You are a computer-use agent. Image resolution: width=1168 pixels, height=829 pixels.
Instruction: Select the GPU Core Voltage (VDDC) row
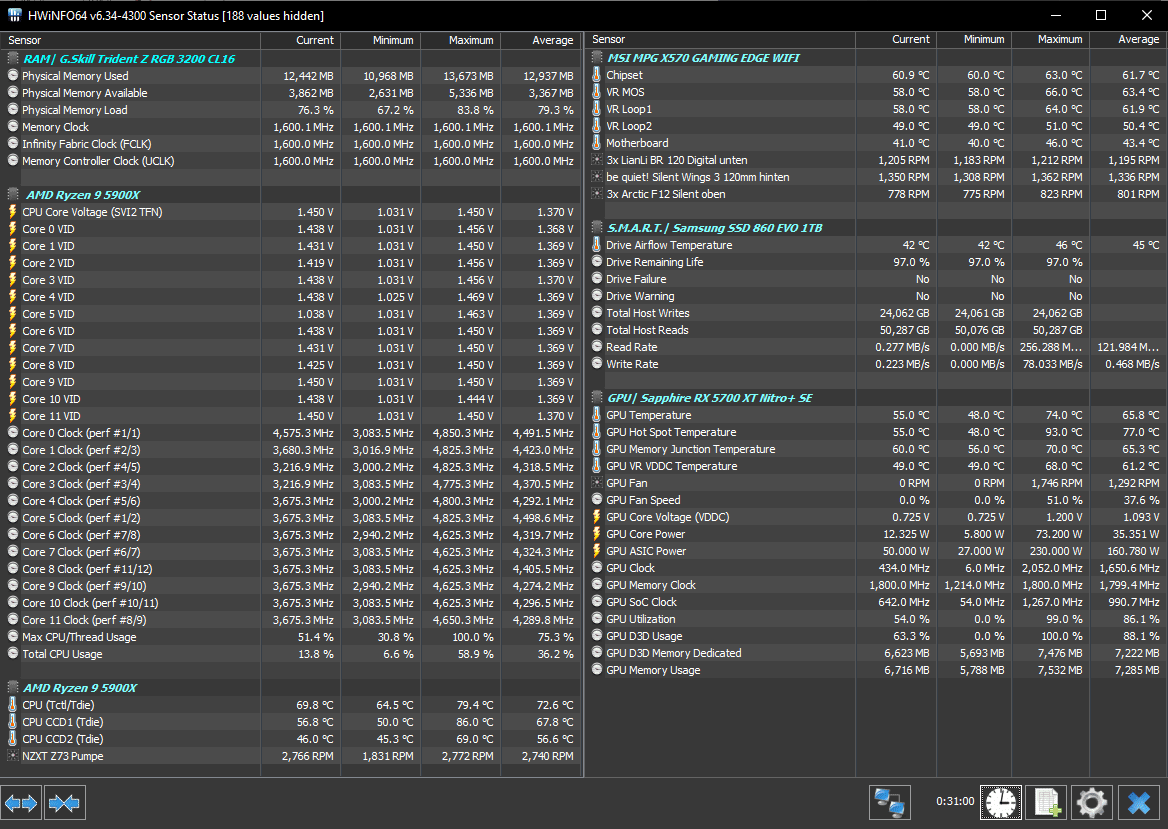pyautogui.click(x=876, y=517)
